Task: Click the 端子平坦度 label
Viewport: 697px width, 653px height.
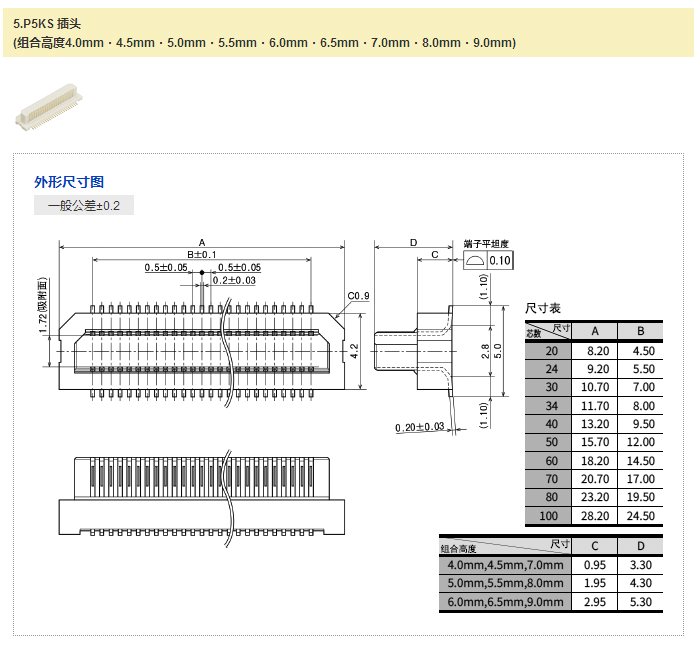Action: click(487, 243)
